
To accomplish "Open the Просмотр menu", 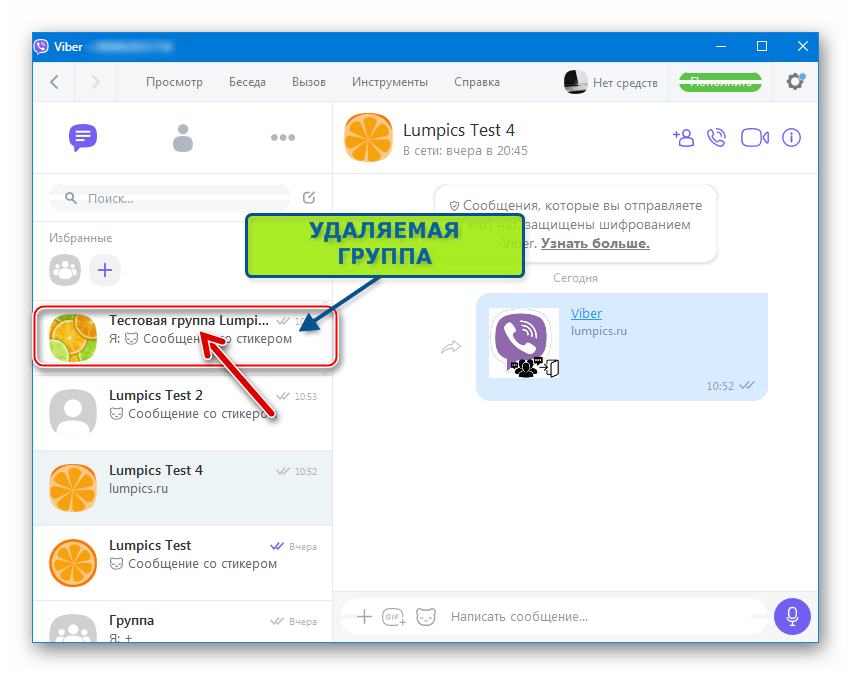I will (174, 82).
